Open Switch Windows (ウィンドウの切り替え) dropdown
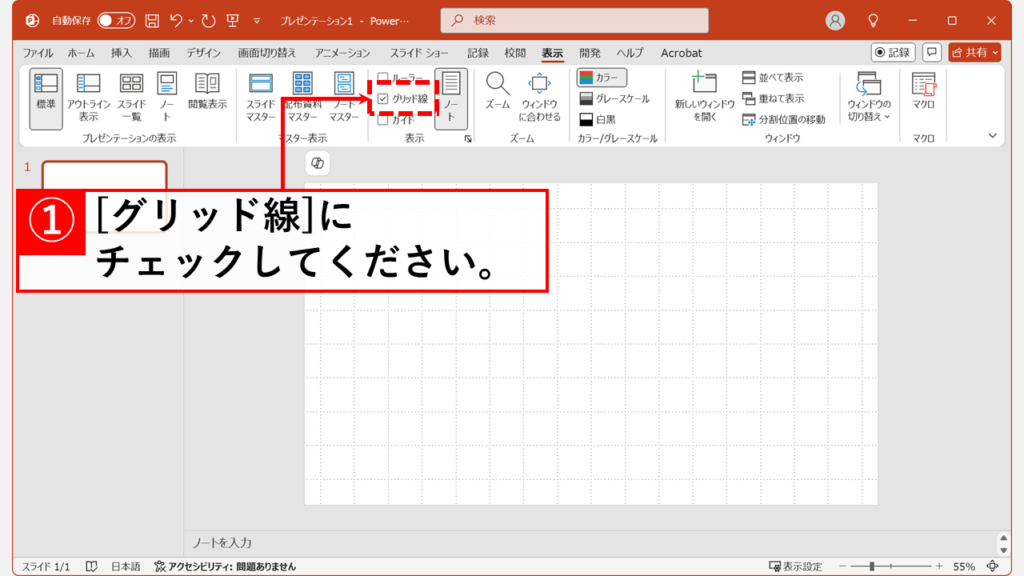Viewport: 1024px width, 576px height. click(869, 99)
